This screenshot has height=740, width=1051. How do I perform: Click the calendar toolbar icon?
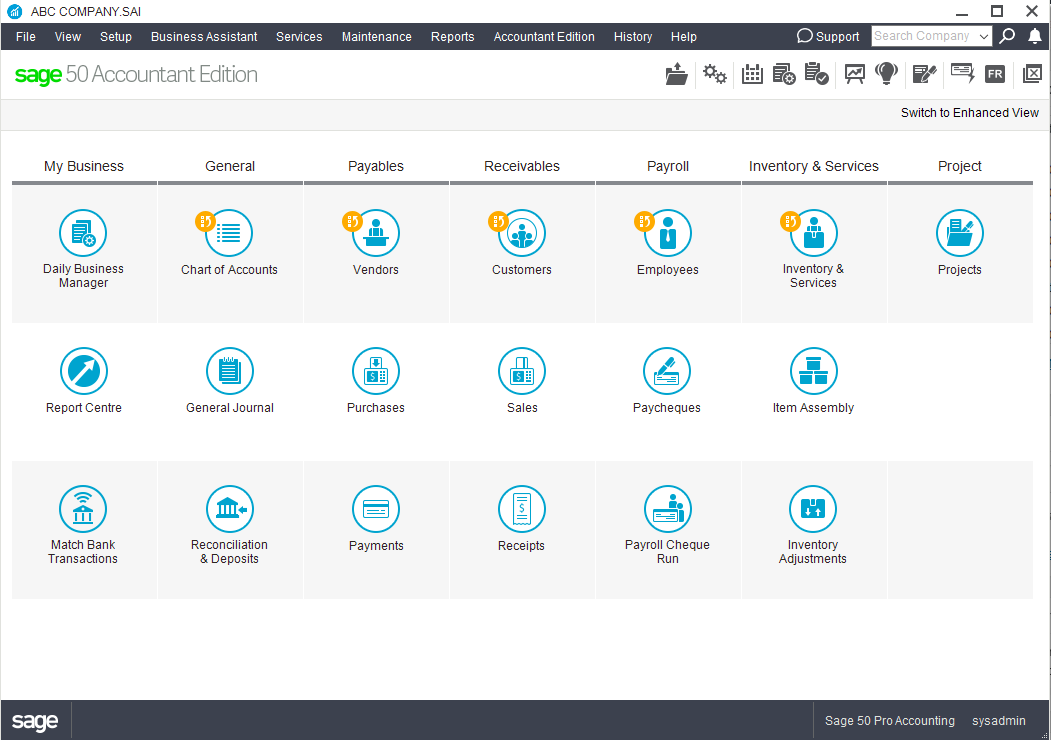(752, 74)
